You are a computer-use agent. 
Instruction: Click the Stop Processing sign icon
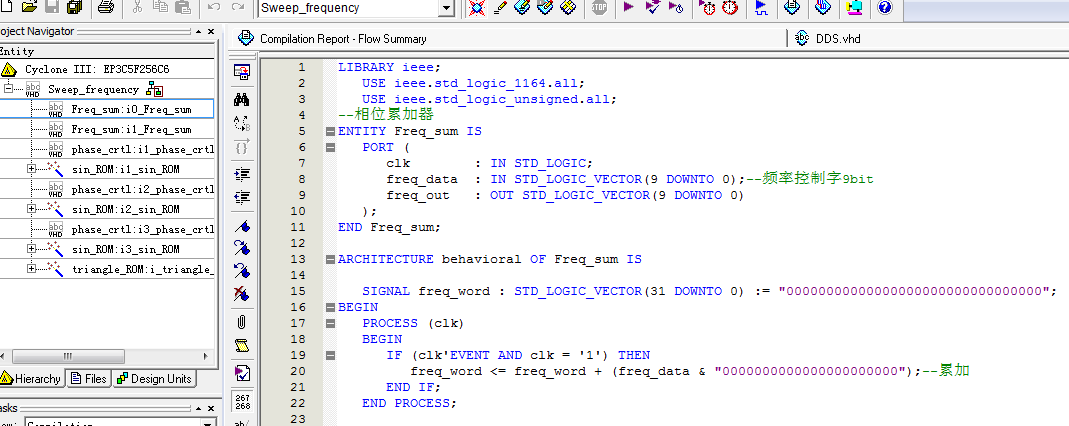click(x=599, y=7)
